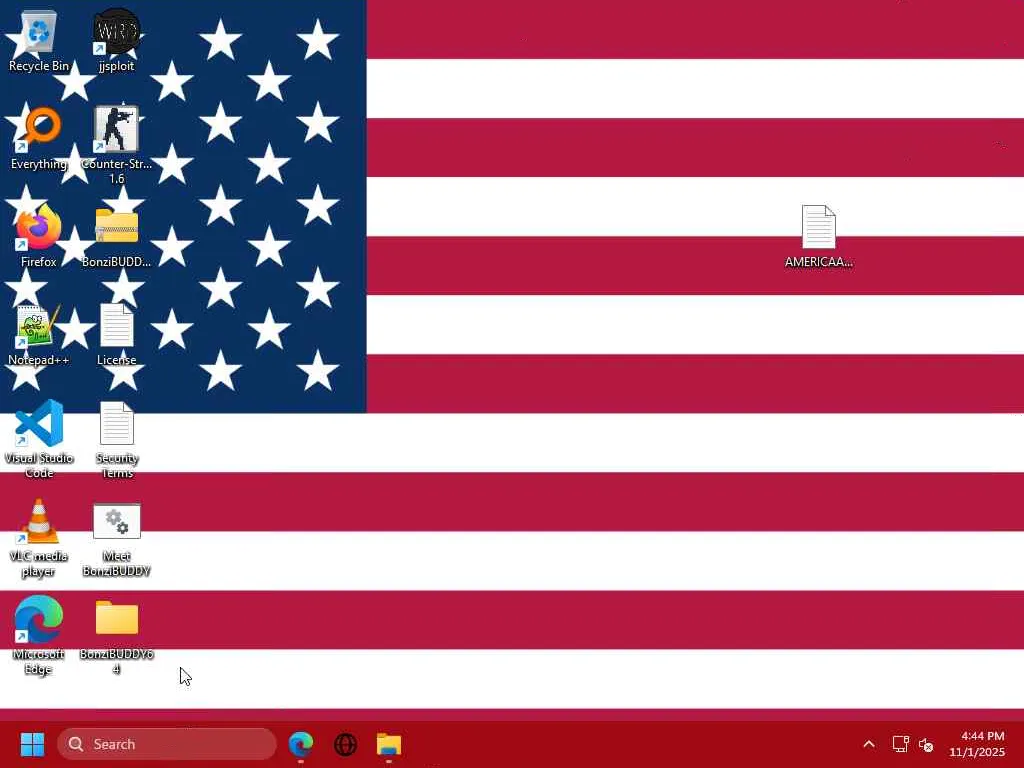Select the Security Terms document
The height and width of the screenshot is (768, 1024).
pyautogui.click(x=116, y=439)
